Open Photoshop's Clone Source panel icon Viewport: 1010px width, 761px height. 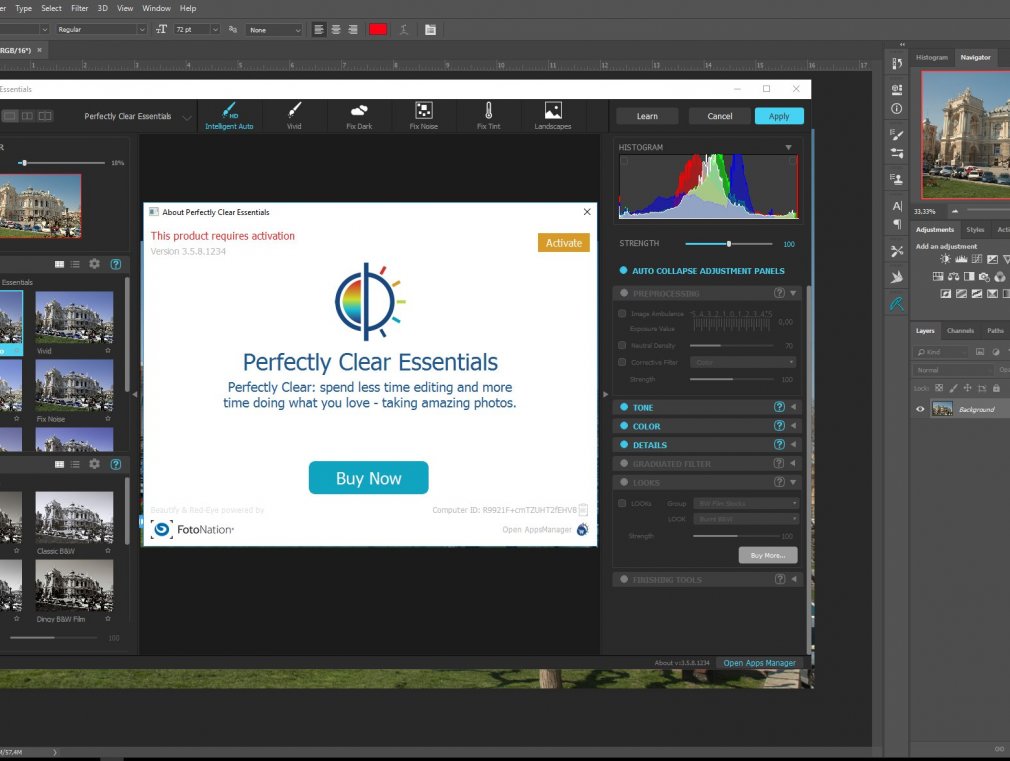[897, 179]
